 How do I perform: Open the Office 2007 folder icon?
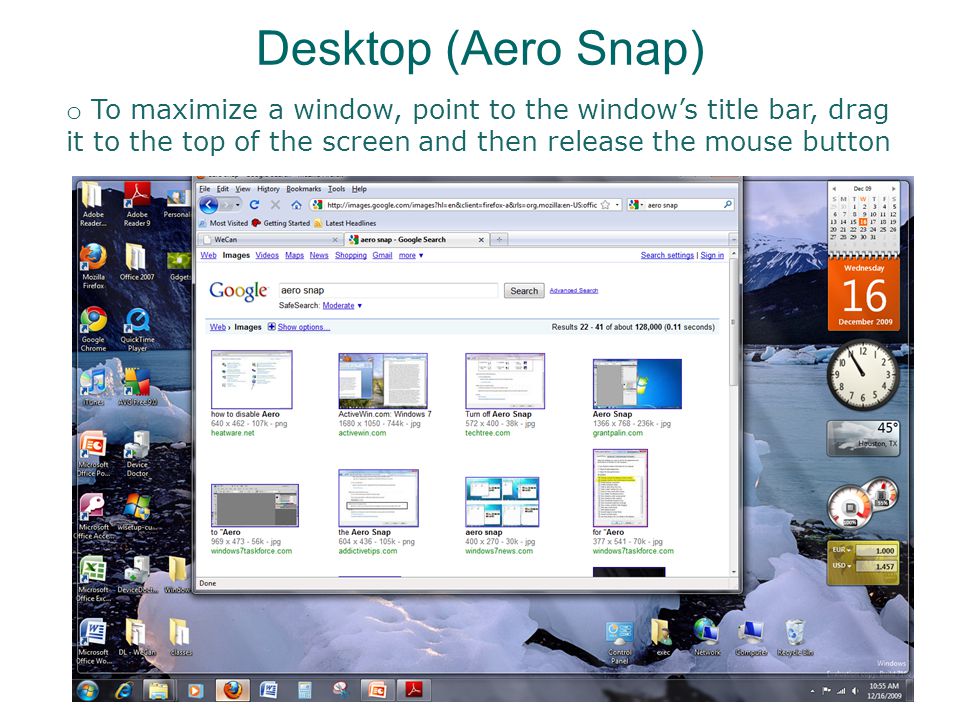pyautogui.click(x=137, y=261)
